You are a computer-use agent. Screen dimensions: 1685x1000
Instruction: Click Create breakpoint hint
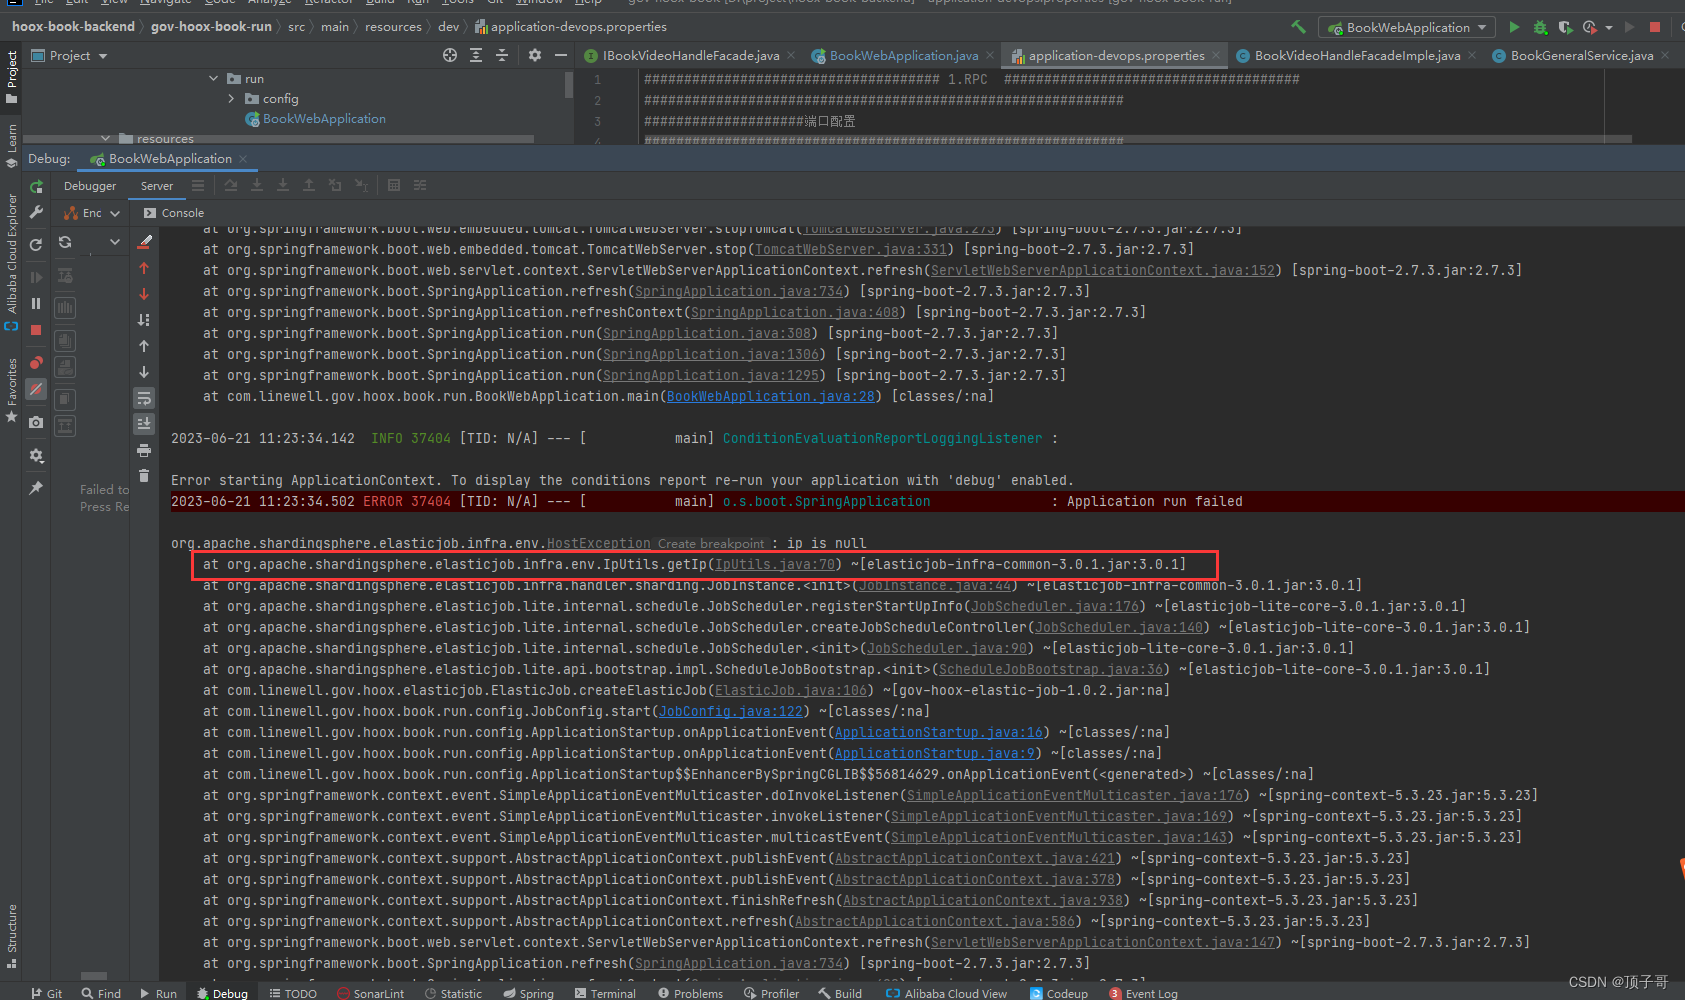[x=710, y=544]
